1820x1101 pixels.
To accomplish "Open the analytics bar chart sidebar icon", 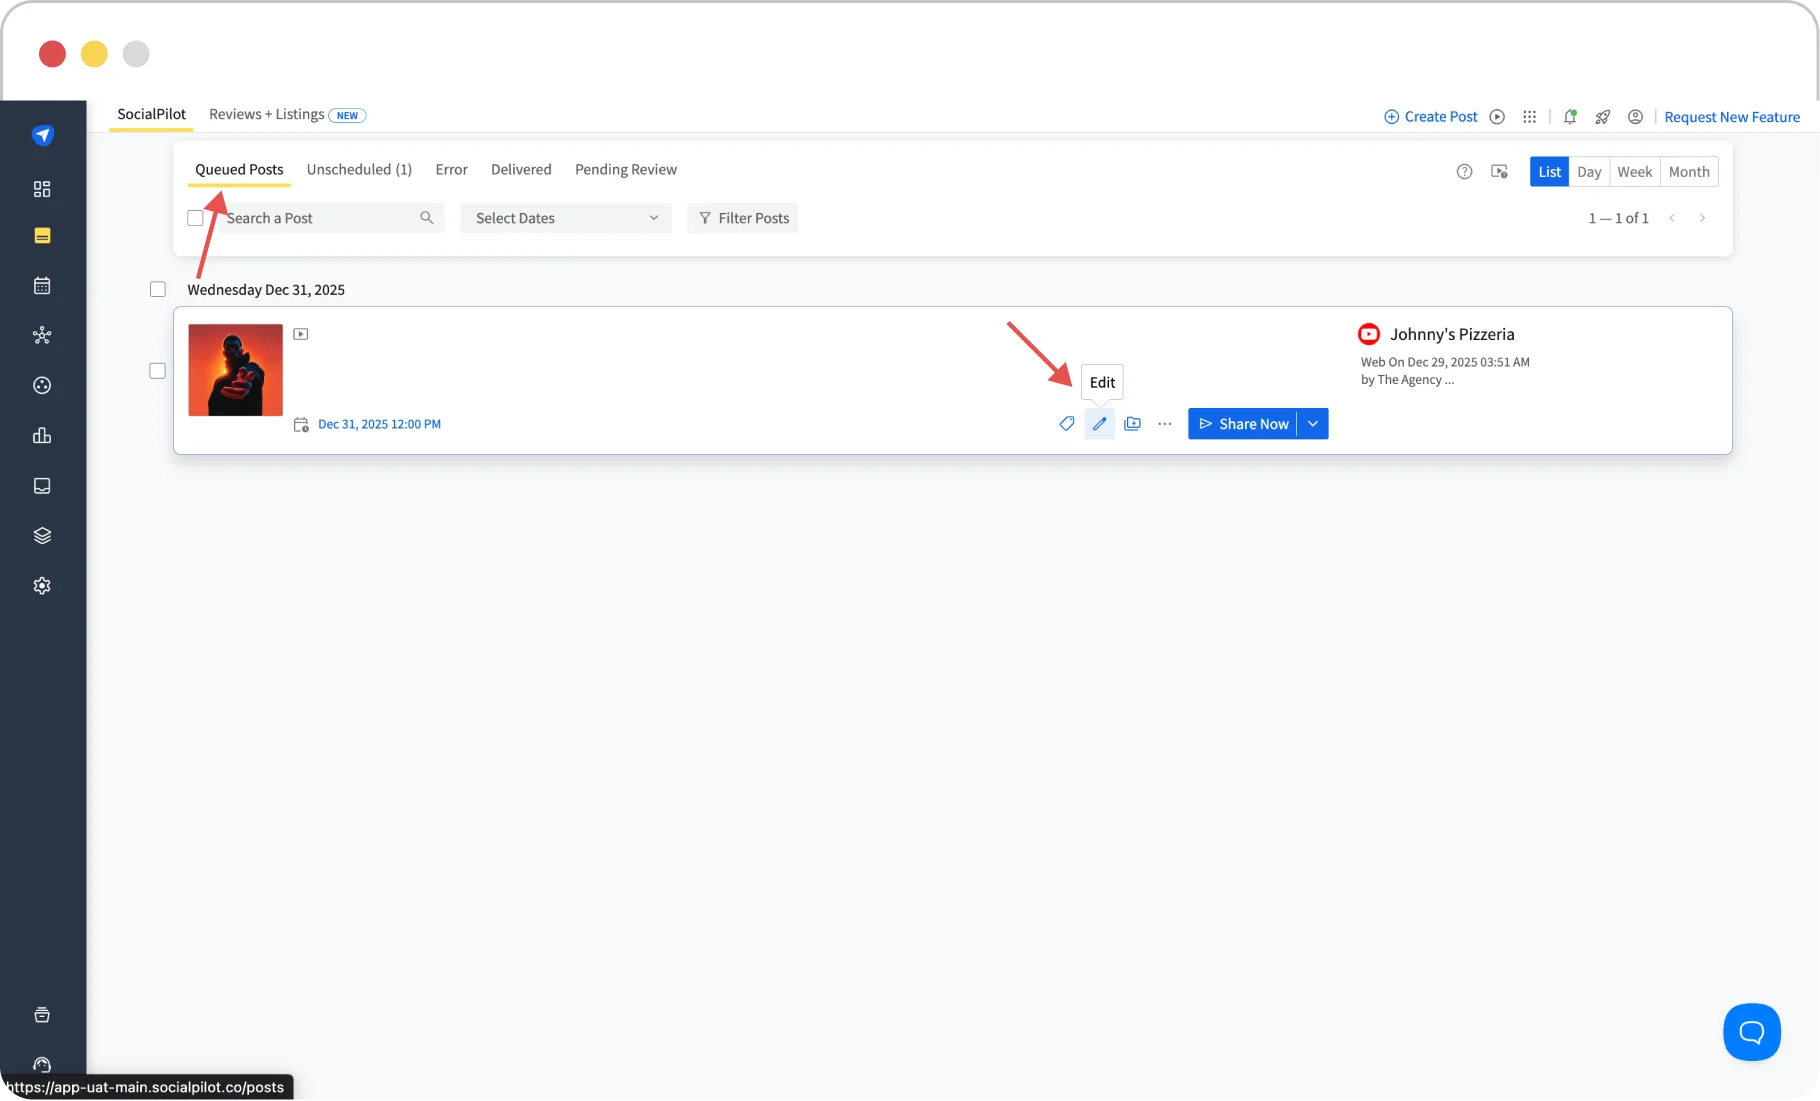I will 42,436.
